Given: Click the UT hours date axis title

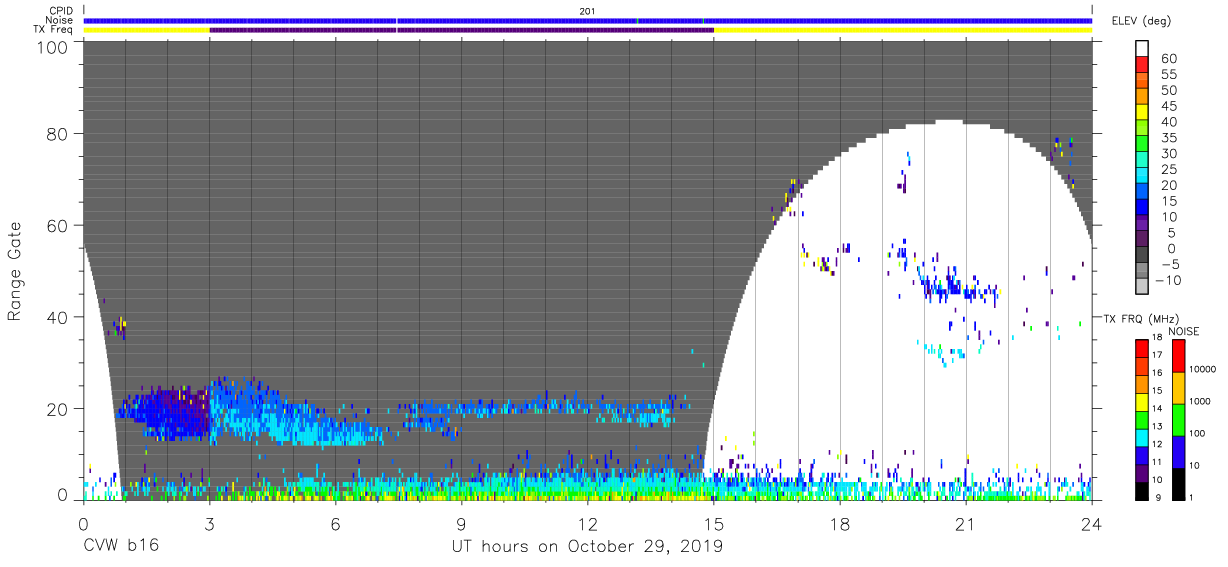Looking at the screenshot, I should click(x=586, y=547).
